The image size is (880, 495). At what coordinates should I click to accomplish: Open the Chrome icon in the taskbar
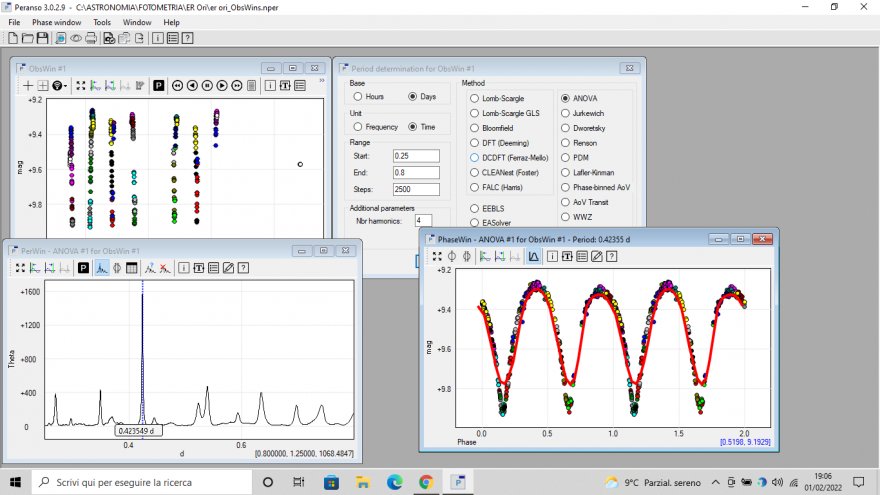tap(426, 482)
